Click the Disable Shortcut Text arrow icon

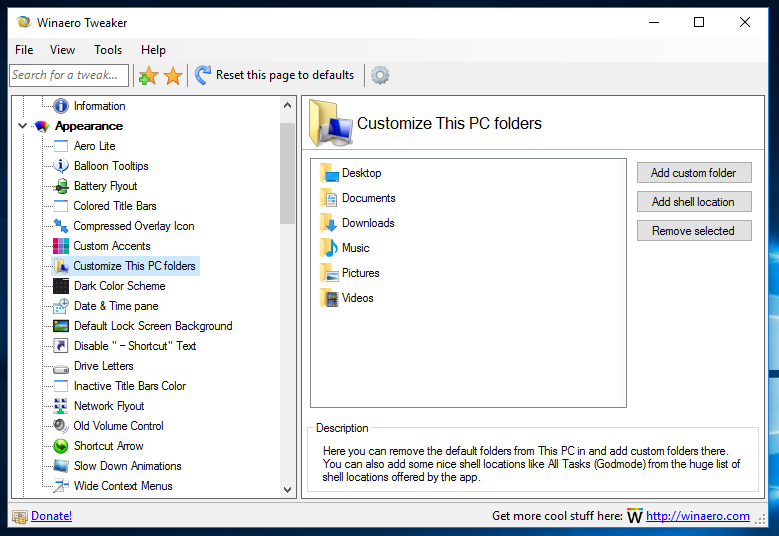(x=61, y=346)
